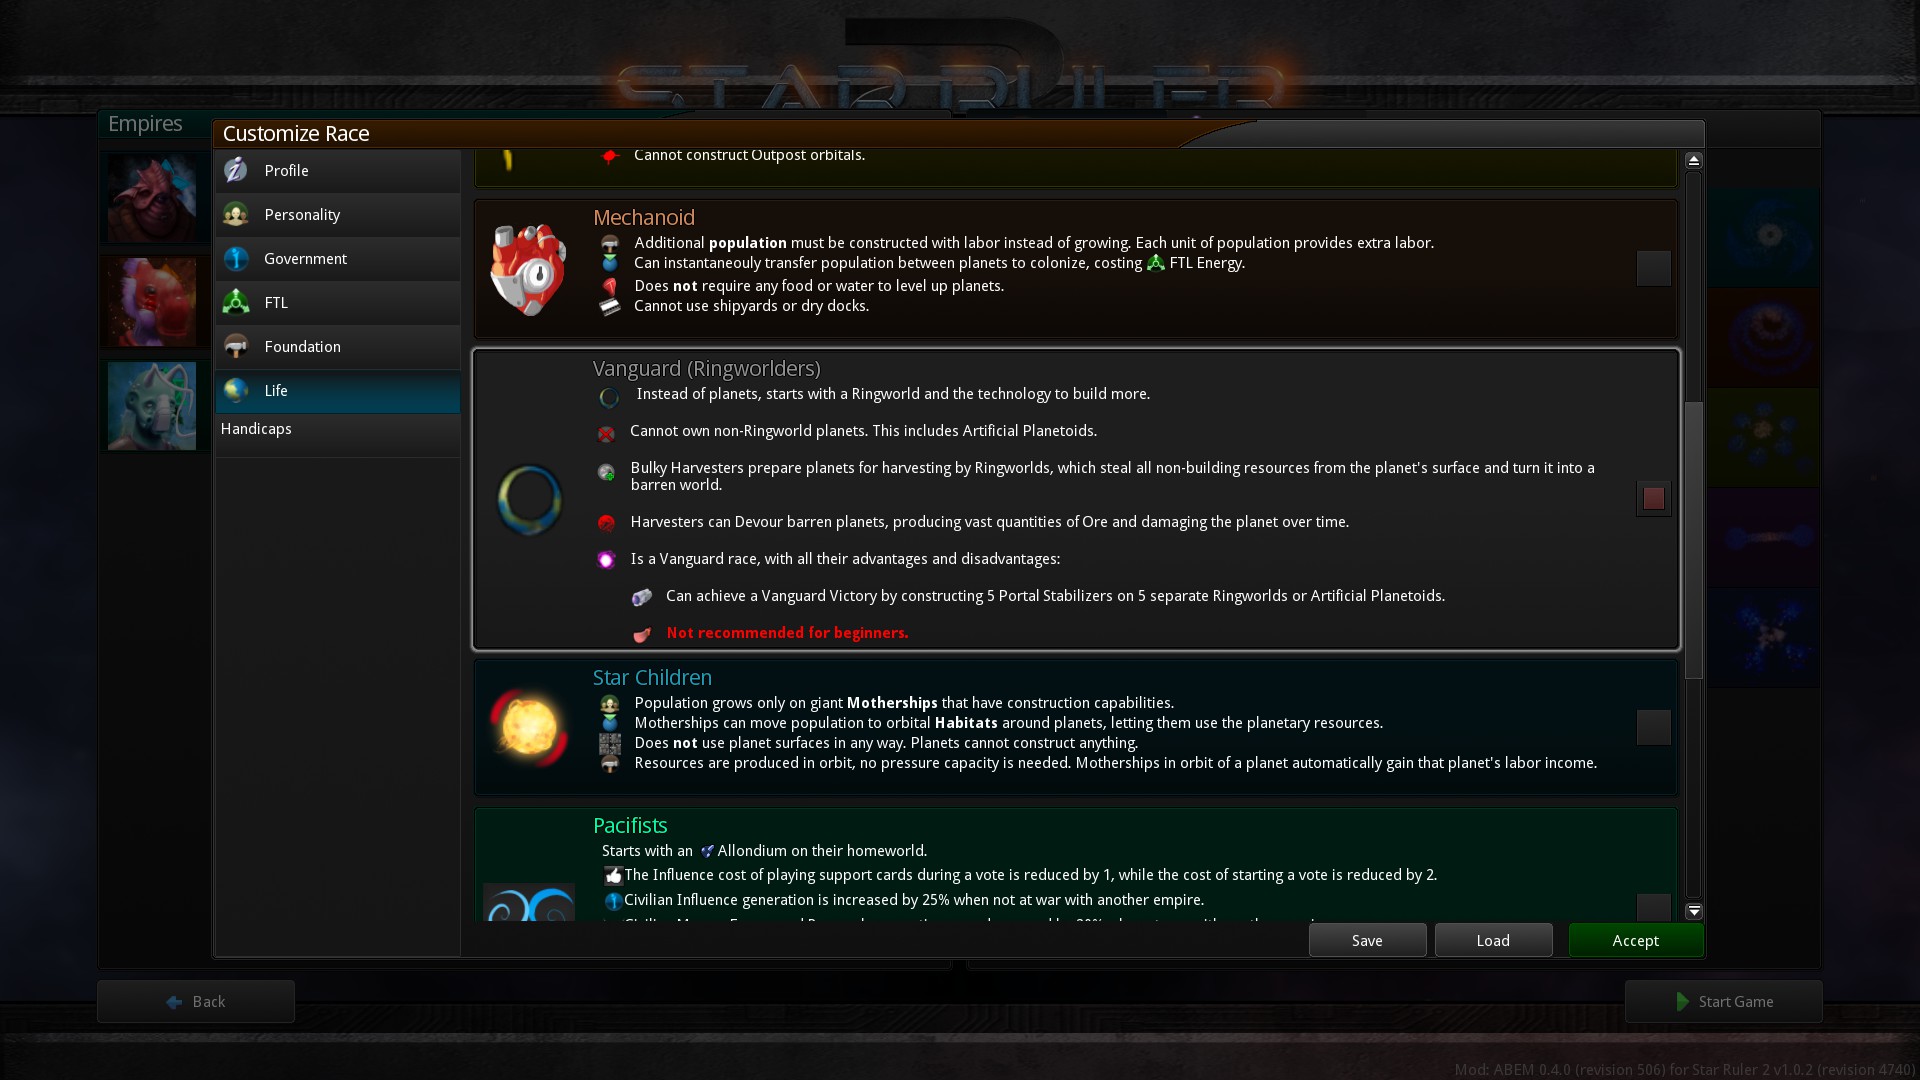Click the Profile menu icon
1920x1080 pixels.
235,169
